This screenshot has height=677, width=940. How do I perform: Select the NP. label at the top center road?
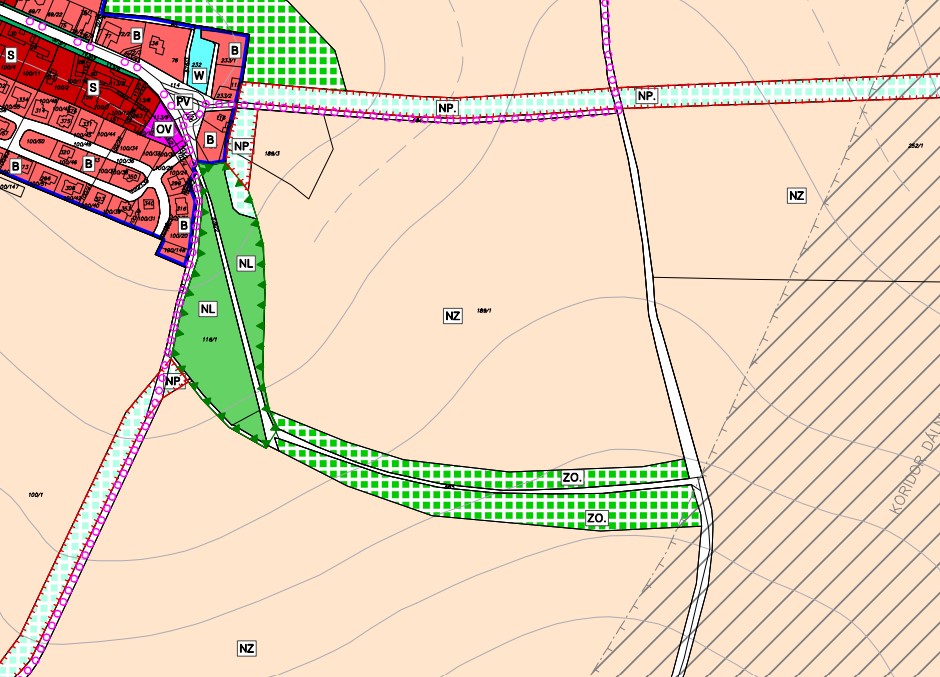[447, 107]
